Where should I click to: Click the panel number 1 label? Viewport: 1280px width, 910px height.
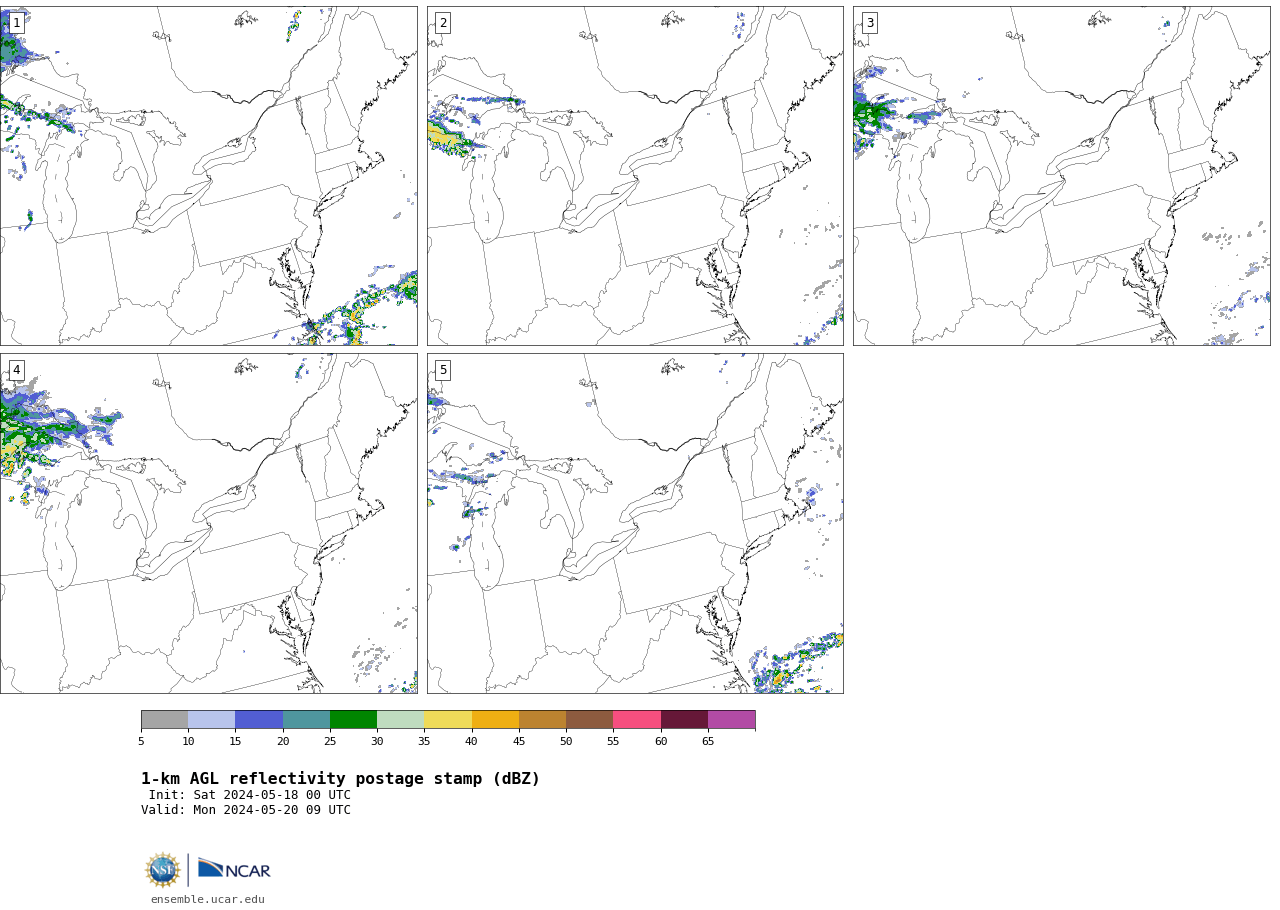pos(16,23)
